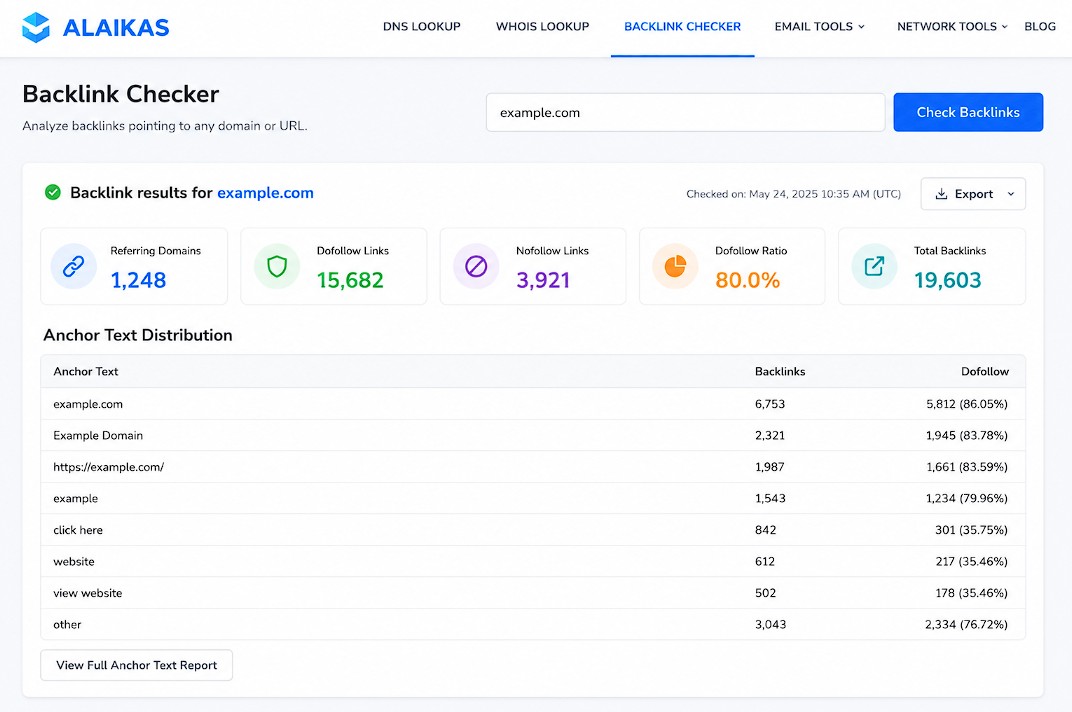The width and height of the screenshot is (1072, 712).
Task: Click the Total Backlinks external-link icon
Action: (x=874, y=266)
